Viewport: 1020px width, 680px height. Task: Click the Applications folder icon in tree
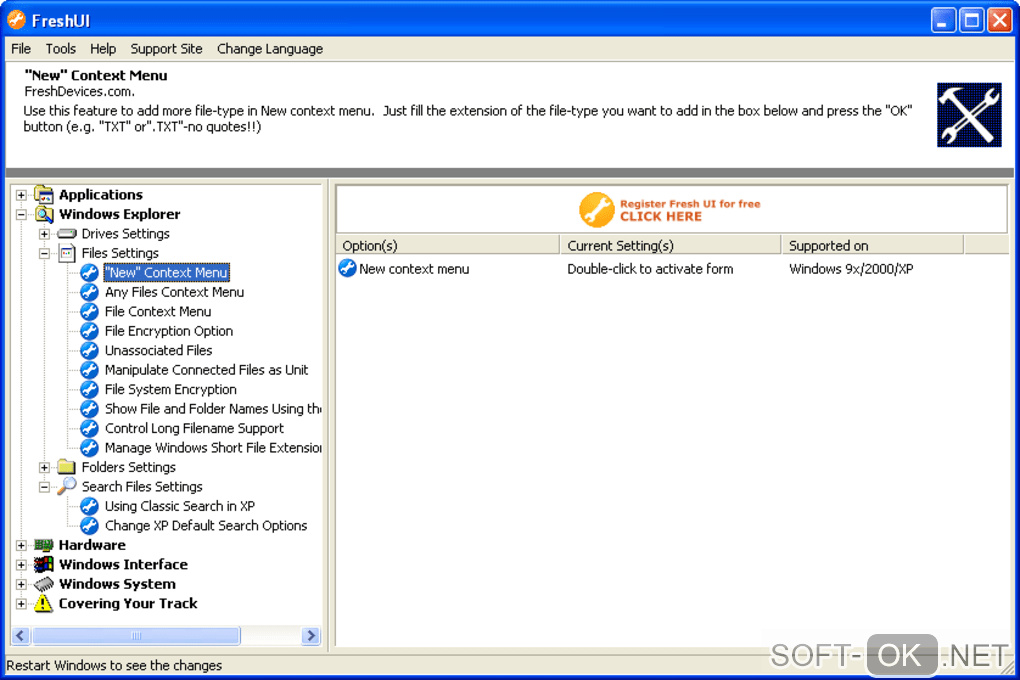44,195
